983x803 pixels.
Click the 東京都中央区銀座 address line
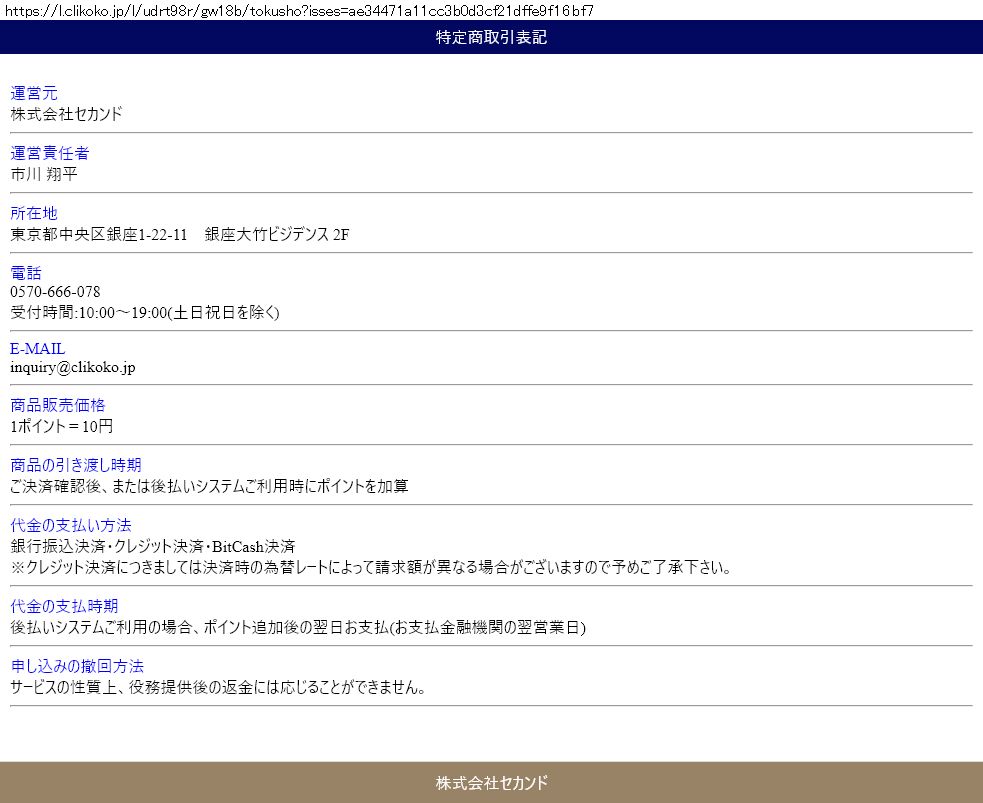[x=180, y=235]
